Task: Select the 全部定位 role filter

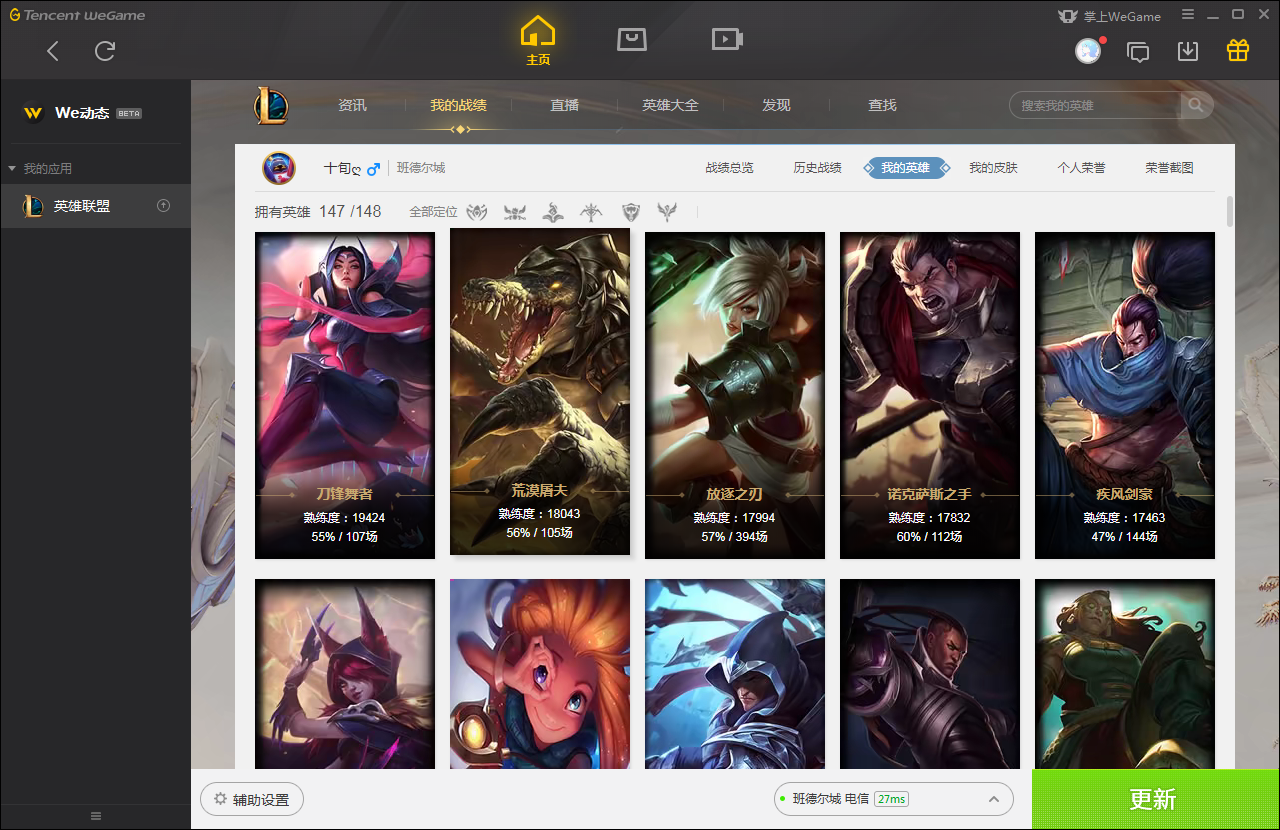Action: [433, 212]
